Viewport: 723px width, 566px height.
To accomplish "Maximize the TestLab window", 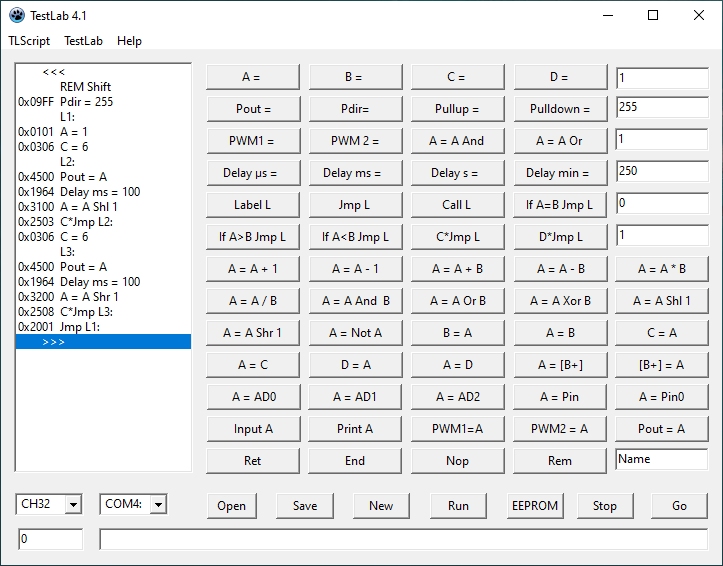I will click(x=653, y=15).
